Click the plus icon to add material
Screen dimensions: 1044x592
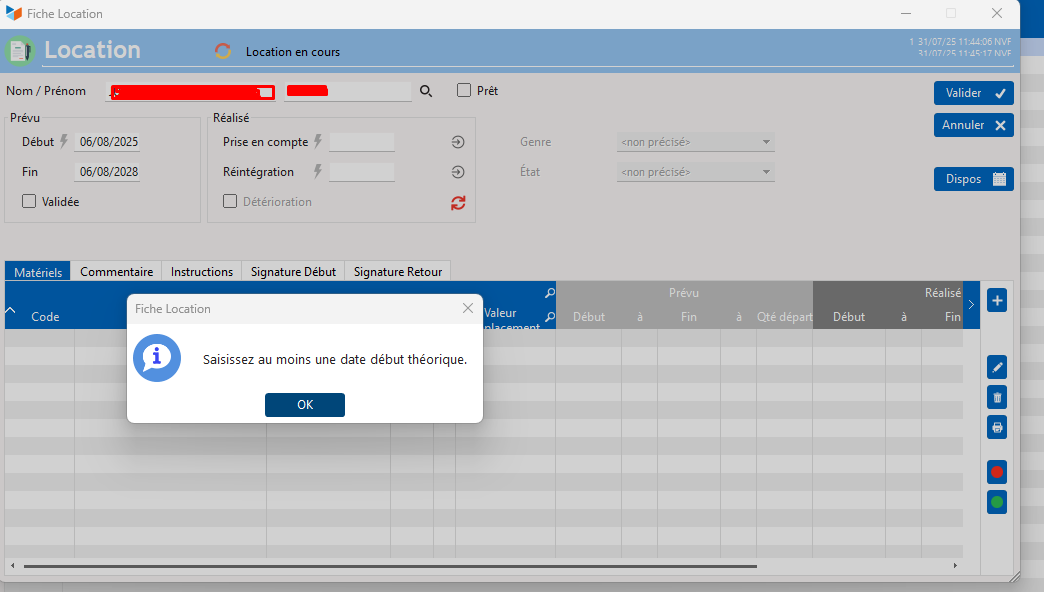pyautogui.click(x=996, y=300)
